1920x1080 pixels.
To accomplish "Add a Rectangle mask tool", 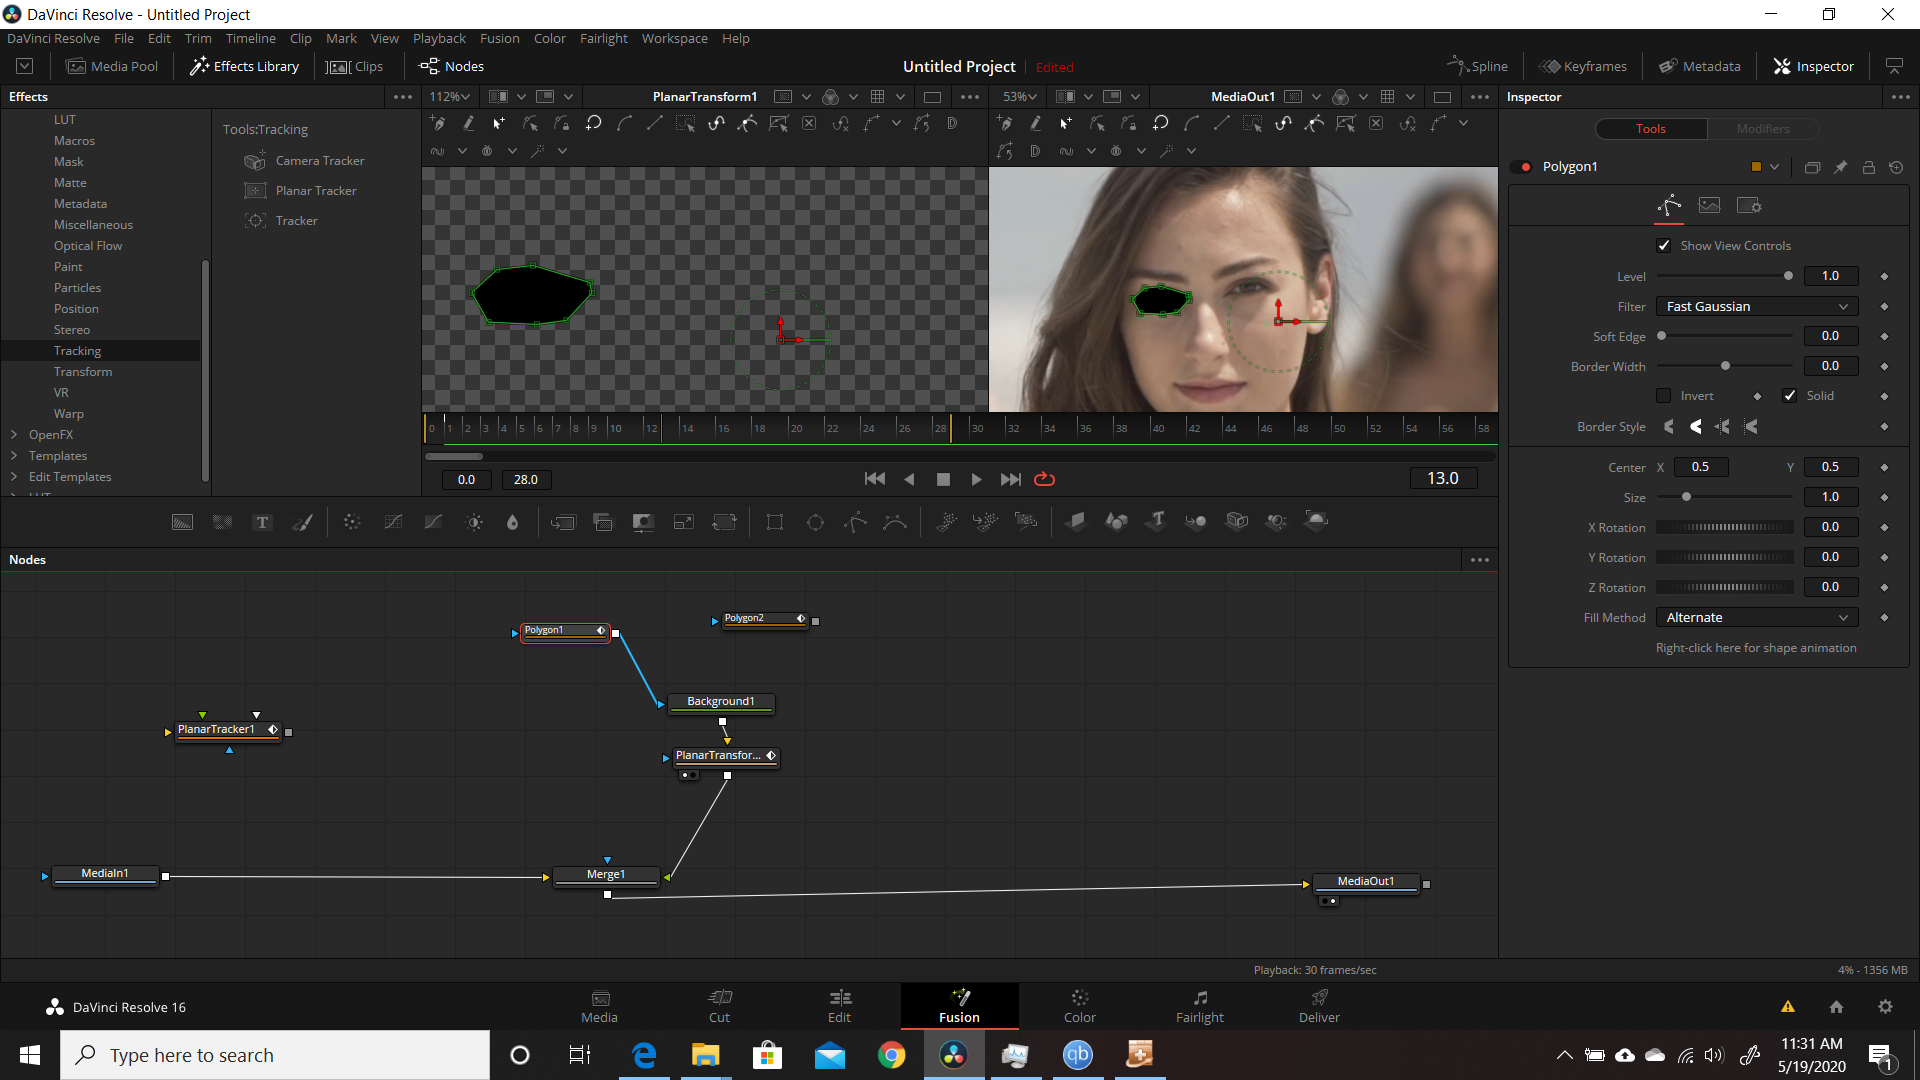I will click(775, 522).
